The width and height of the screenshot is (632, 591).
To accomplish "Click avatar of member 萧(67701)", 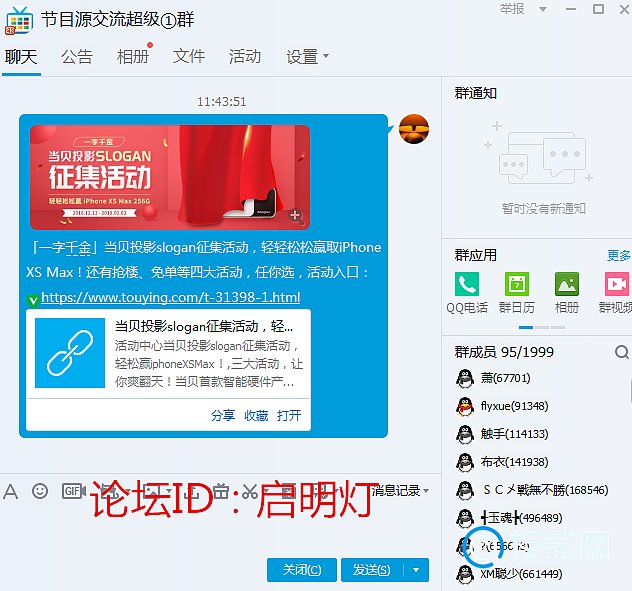I will 465,378.
